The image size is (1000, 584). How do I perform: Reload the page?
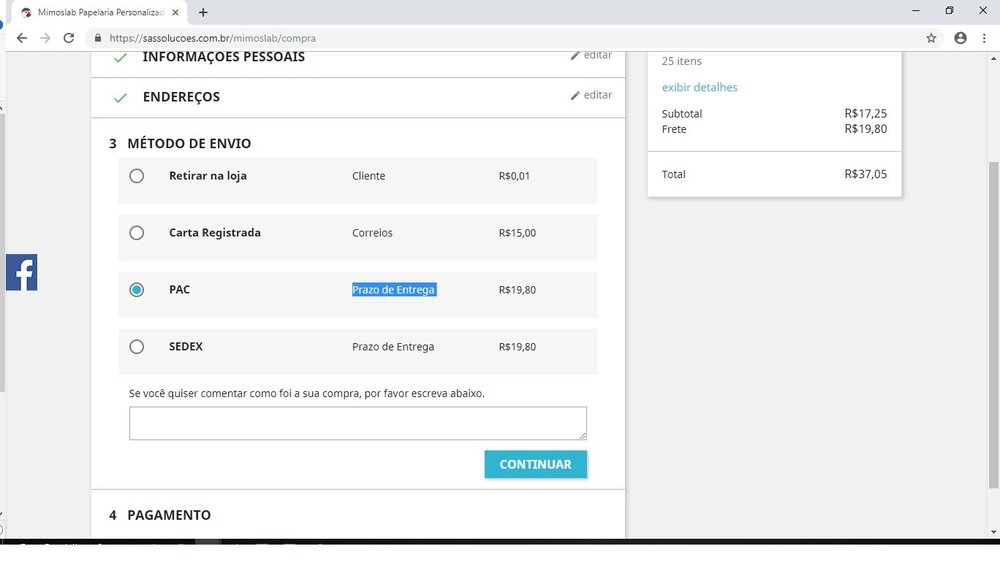[68, 38]
